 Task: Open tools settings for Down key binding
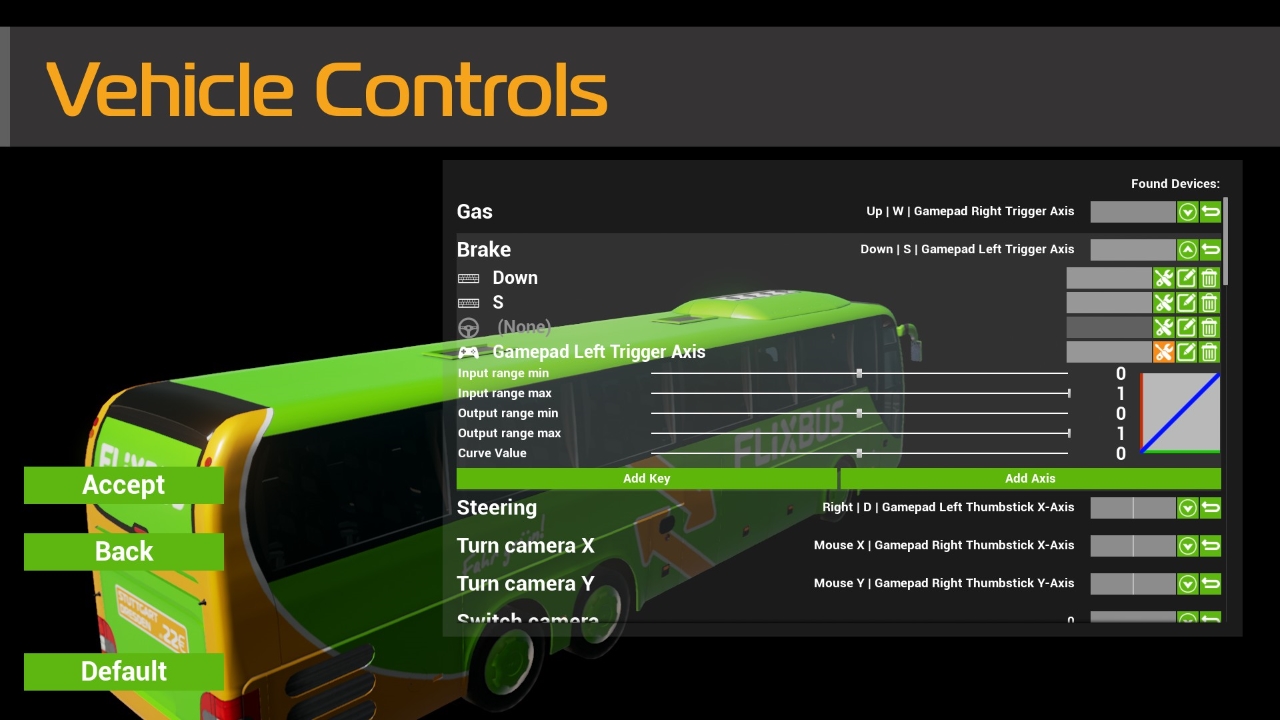pyautogui.click(x=1163, y=278)
